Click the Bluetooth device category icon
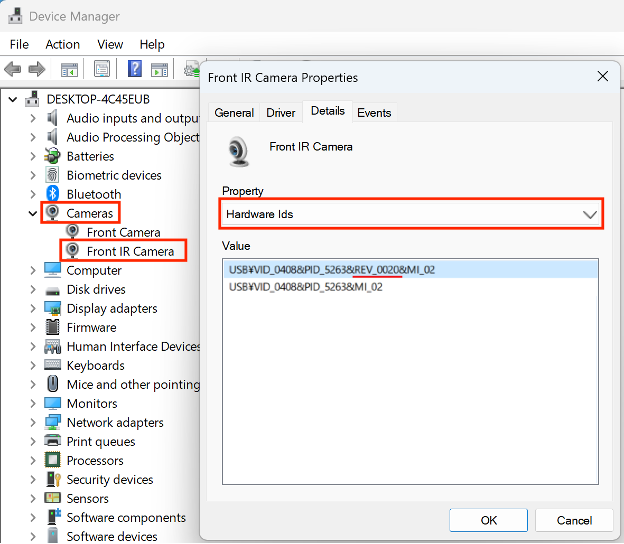The height and width of the screenshot is (544, 624). pyautogui.click(x=53, y=194)
